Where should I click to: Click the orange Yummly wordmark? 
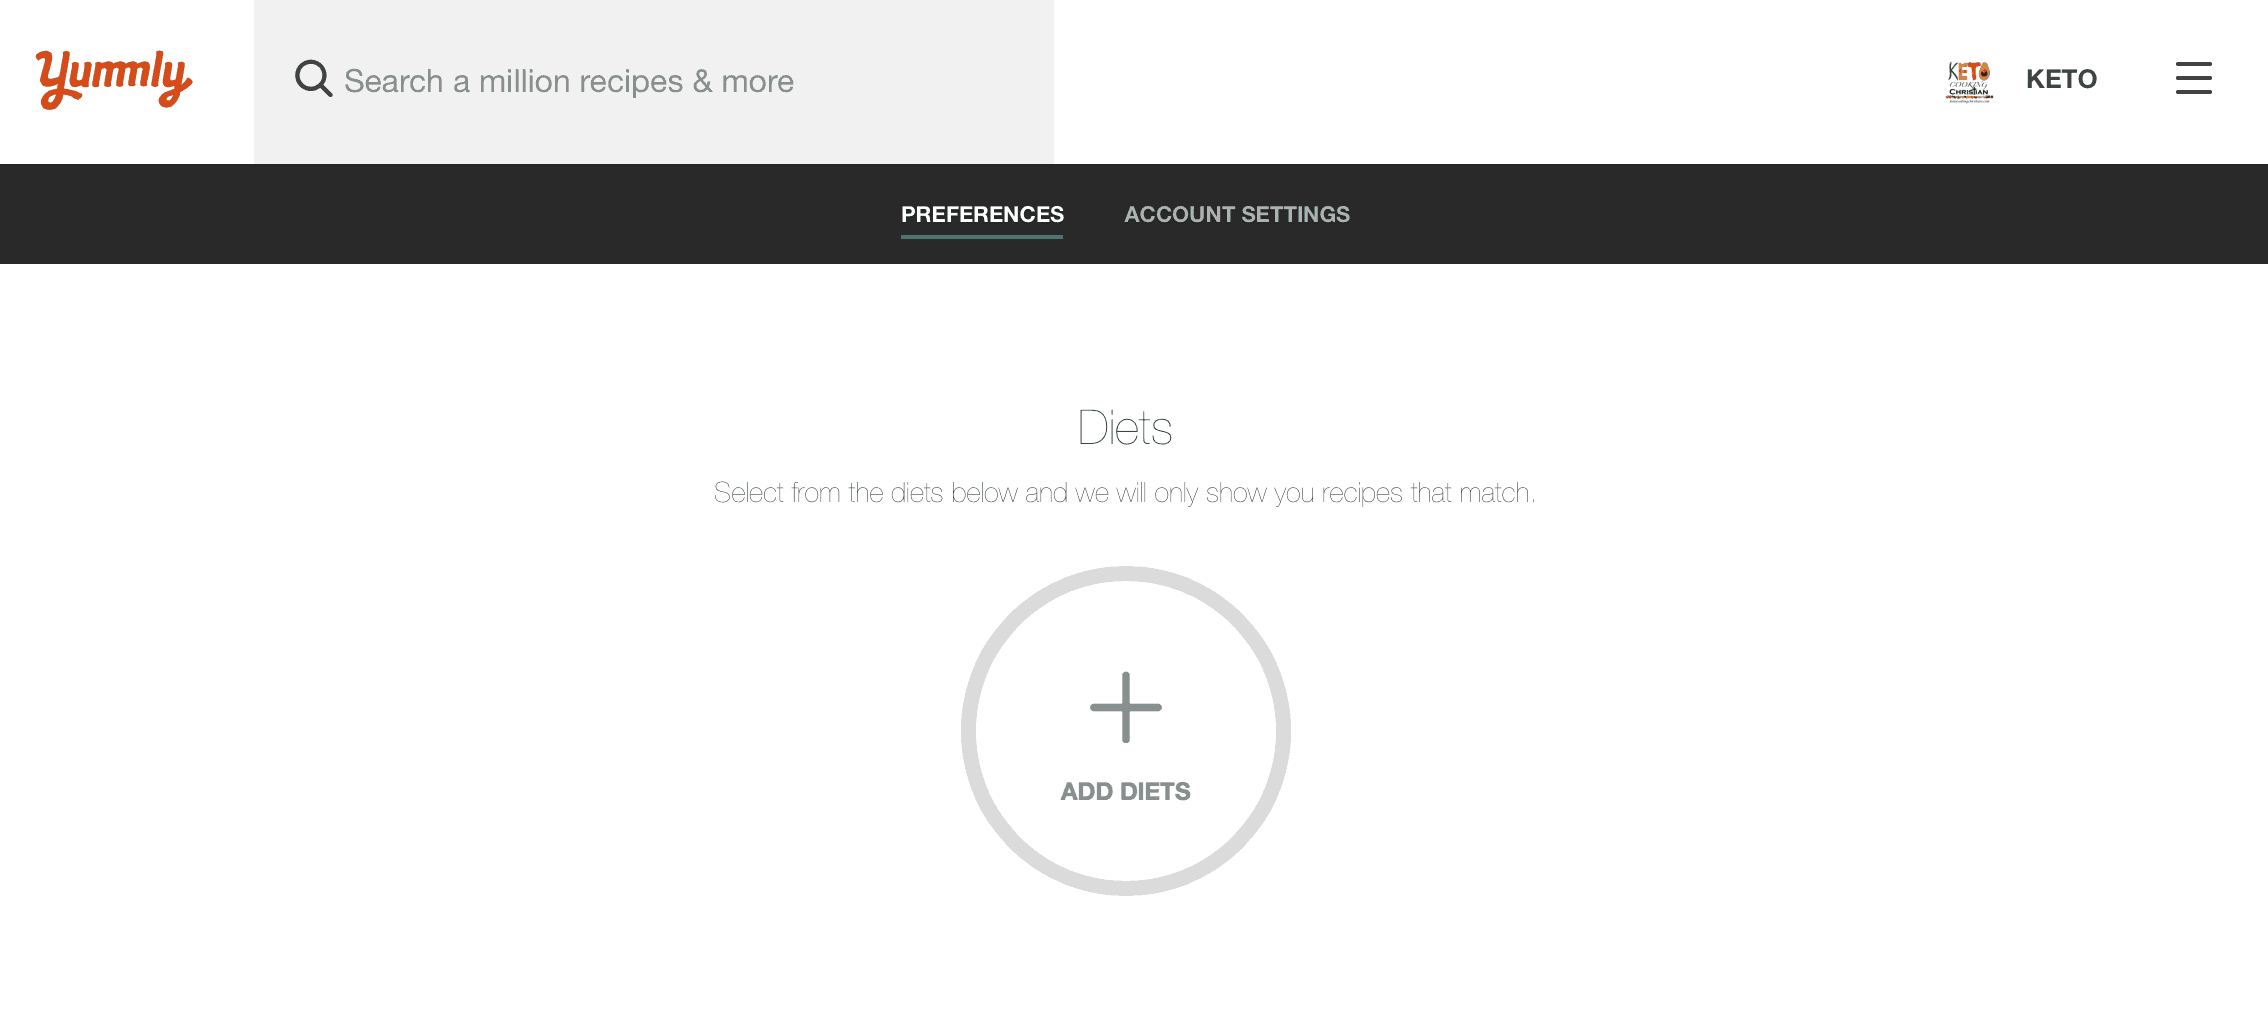pyautogui.click(x=114, y=79)
